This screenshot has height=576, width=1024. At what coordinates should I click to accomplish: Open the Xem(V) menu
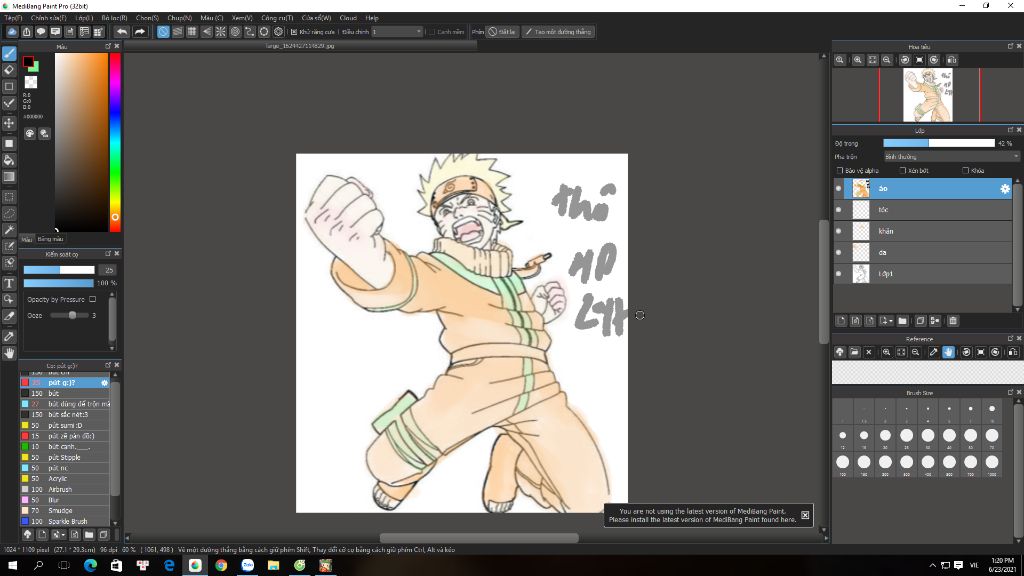pos(242,18)
